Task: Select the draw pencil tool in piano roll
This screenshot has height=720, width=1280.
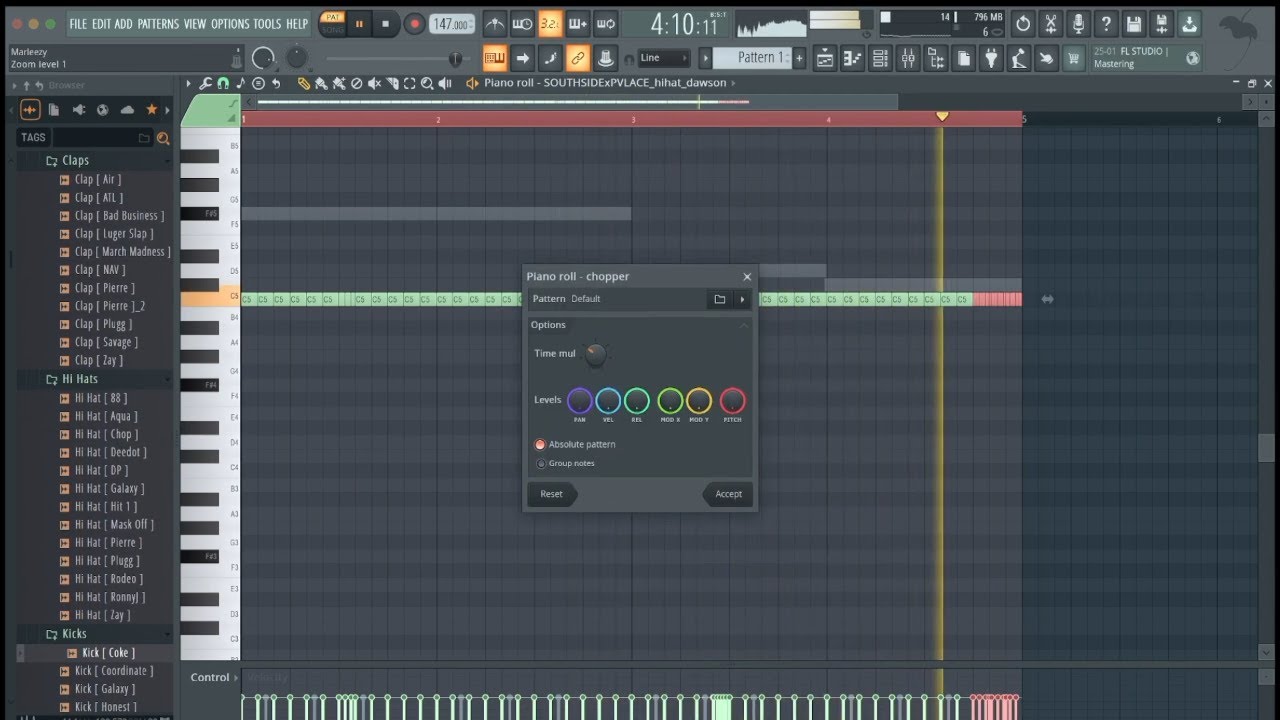Action: click(x=304, y=83)
